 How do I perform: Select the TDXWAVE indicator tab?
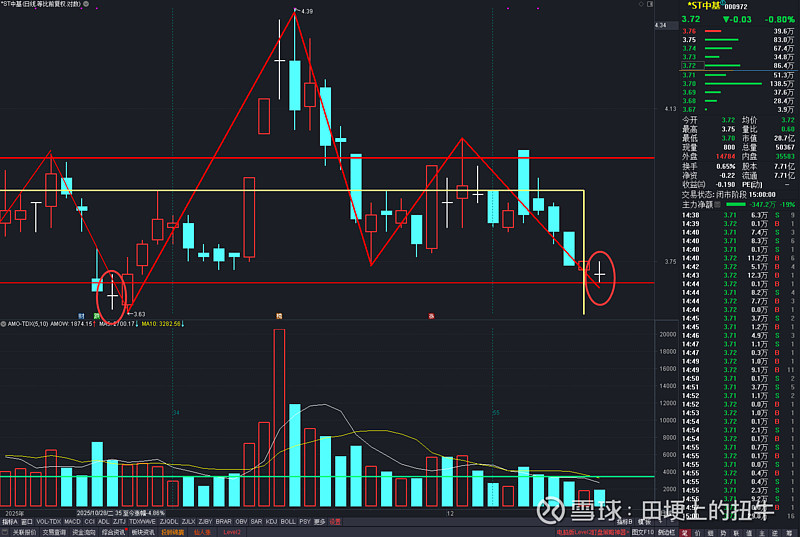tap(142, 522)
